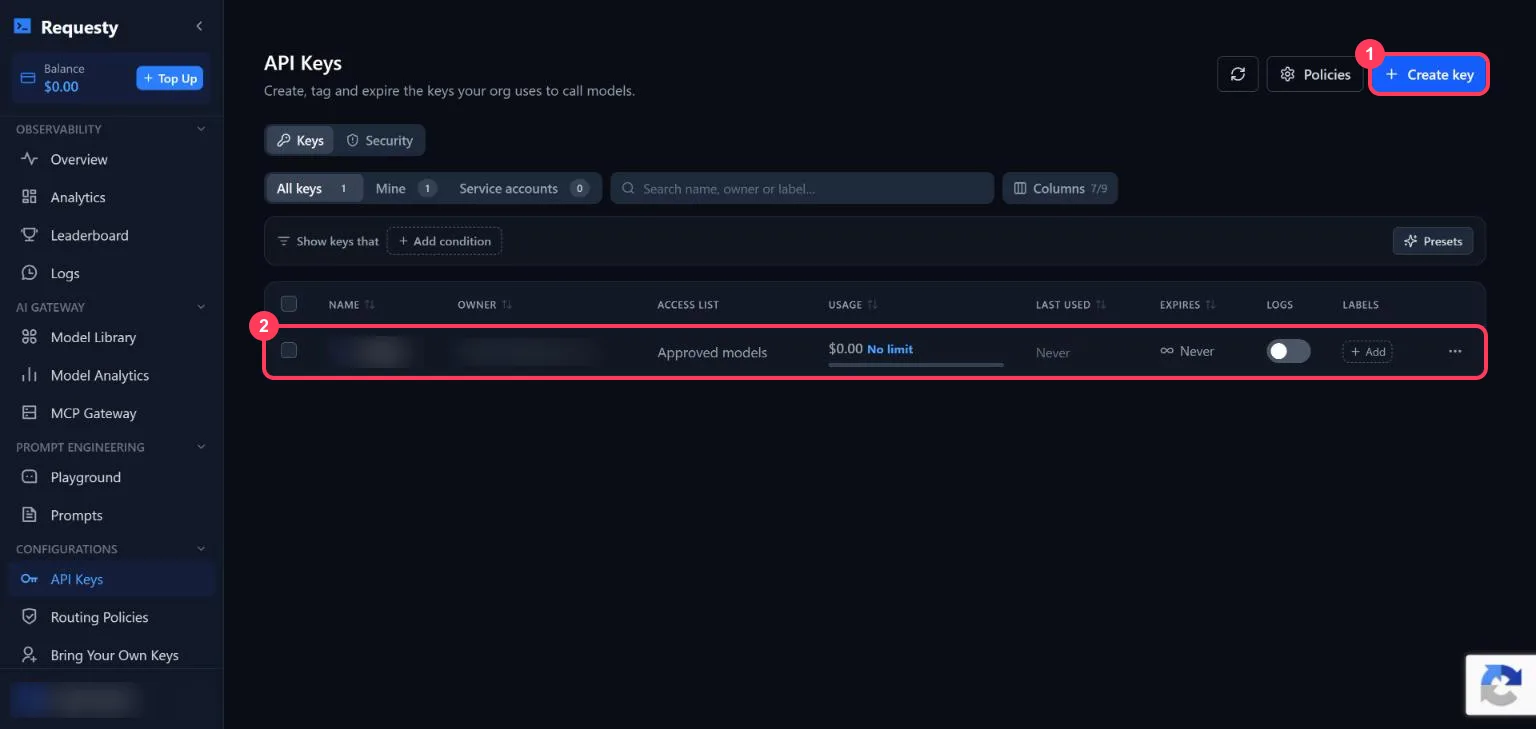Sort by the Name column
This screenshot has width=1536, height=729.
tap(352, 304)
